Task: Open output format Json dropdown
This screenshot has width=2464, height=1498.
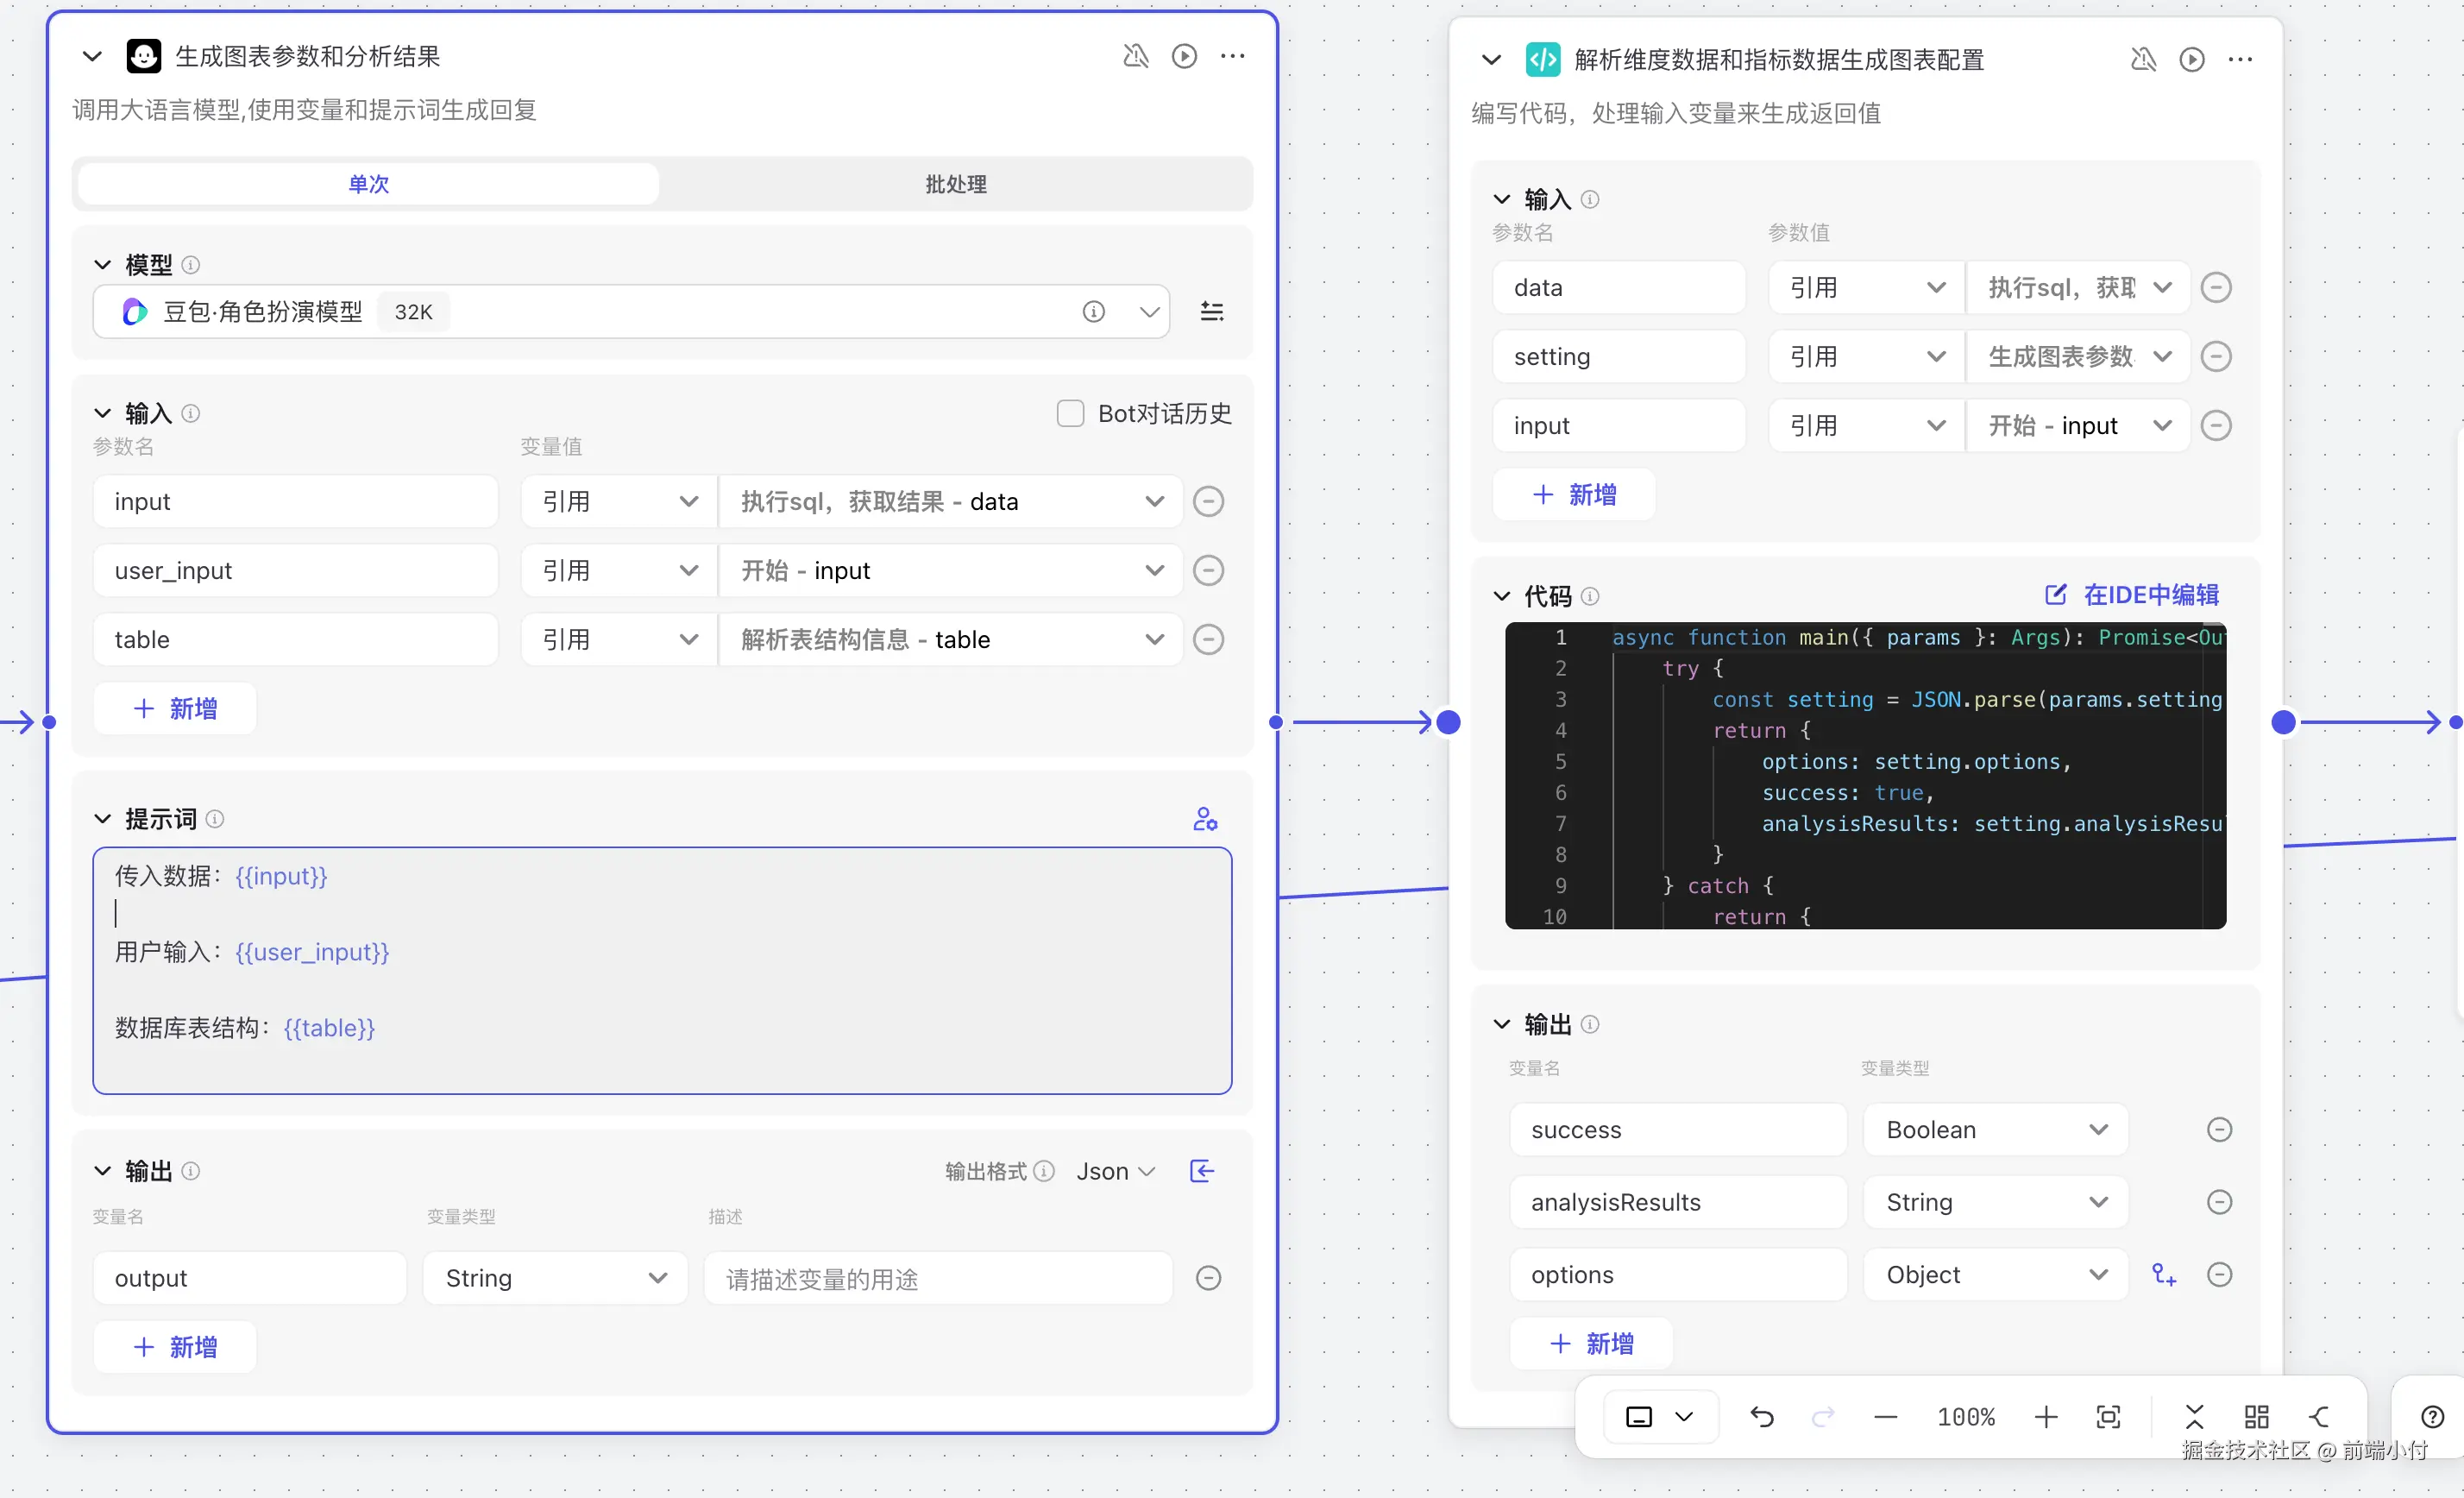Action: (x=1115, y=1171)
